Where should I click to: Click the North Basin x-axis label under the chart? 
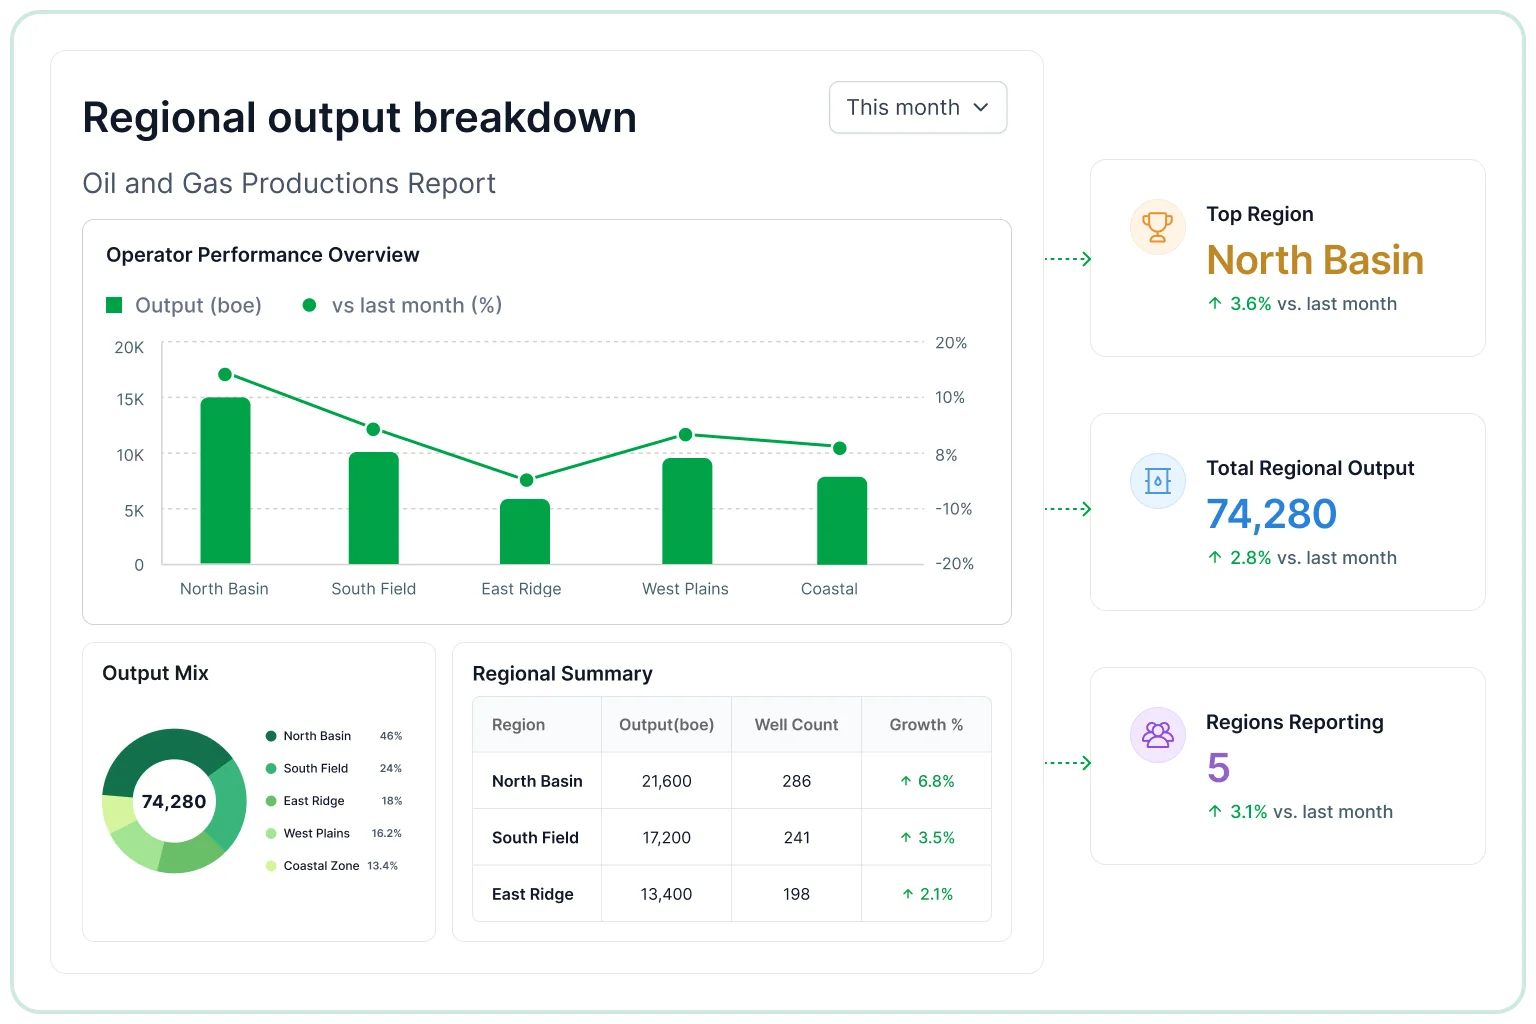coord(224,589)
